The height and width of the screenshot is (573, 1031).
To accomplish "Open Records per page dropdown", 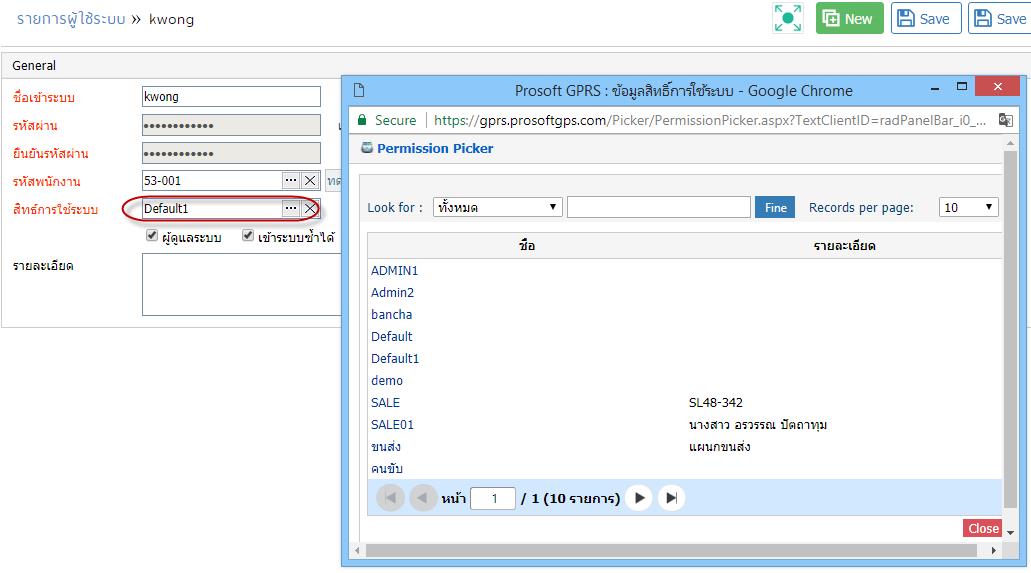I will (969, 207).
